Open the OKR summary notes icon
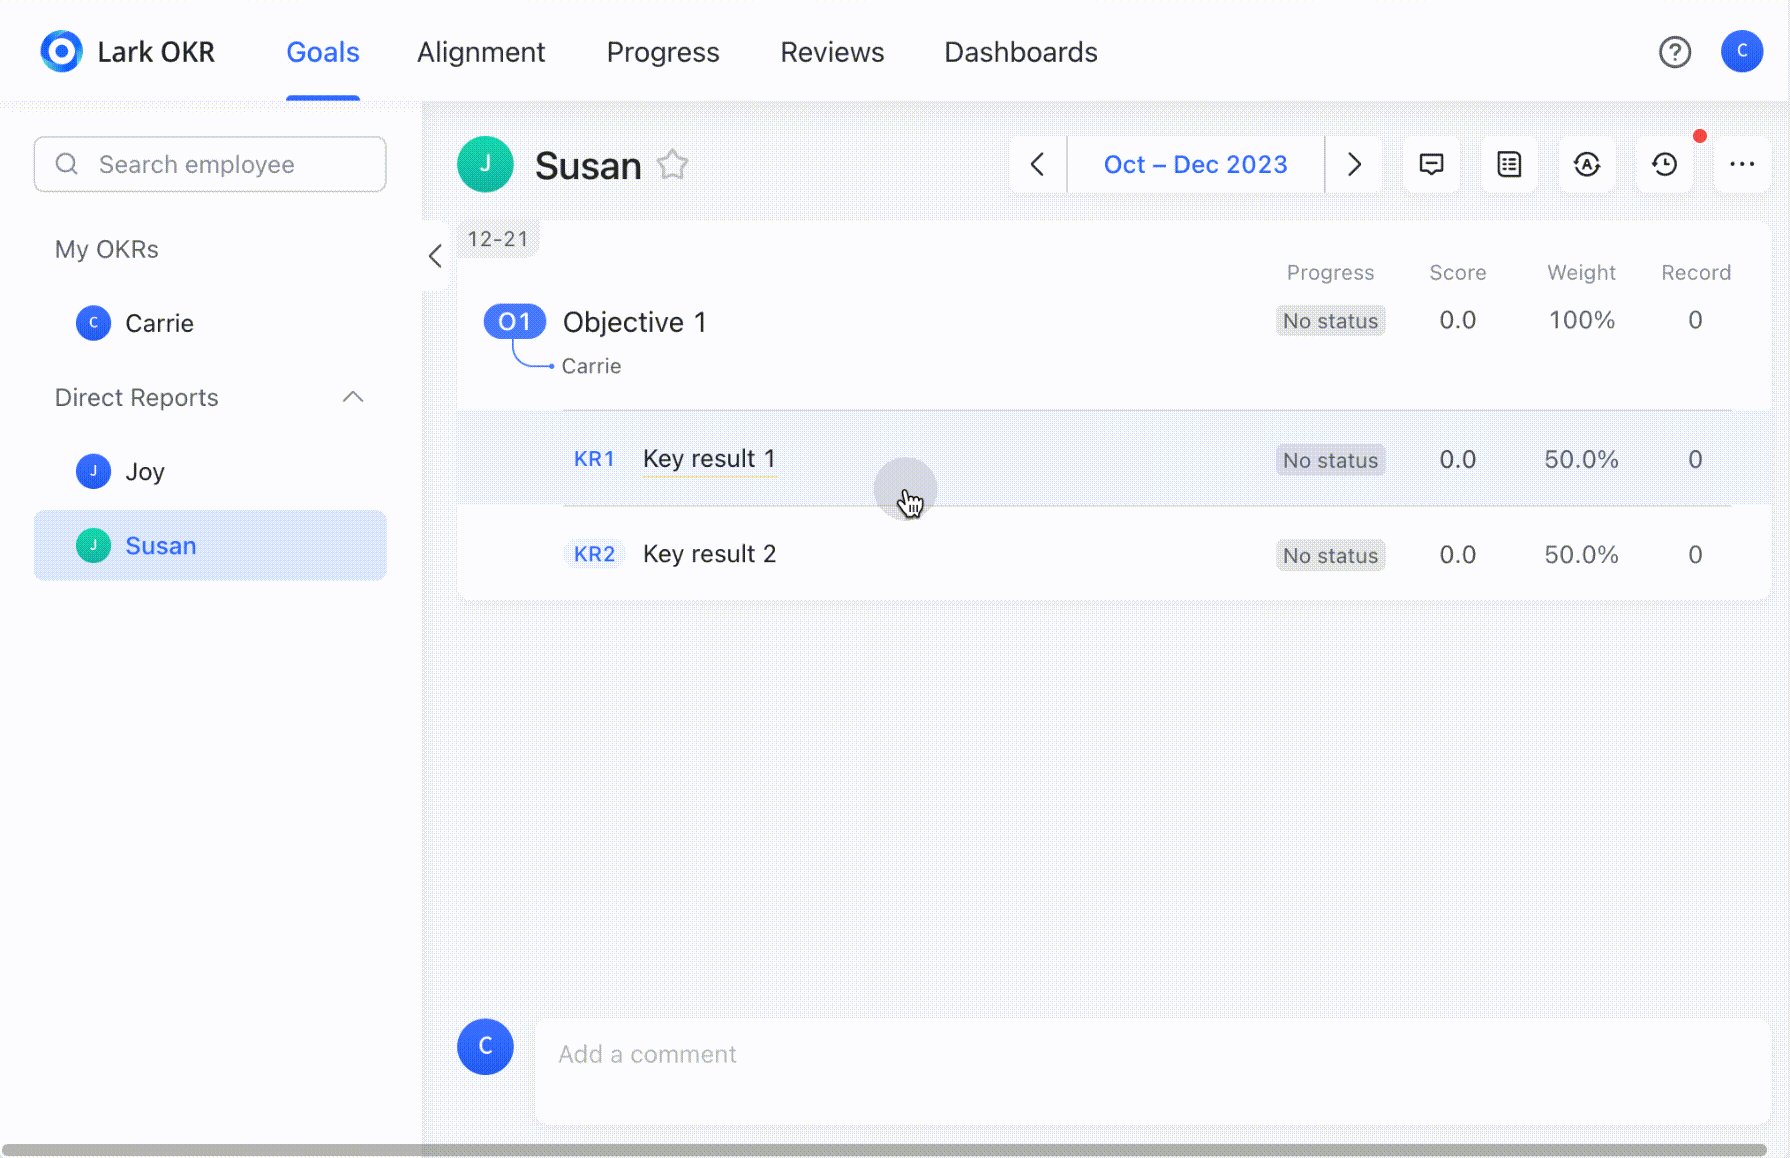The image size is (1790, 1158). pos(1509,164)
